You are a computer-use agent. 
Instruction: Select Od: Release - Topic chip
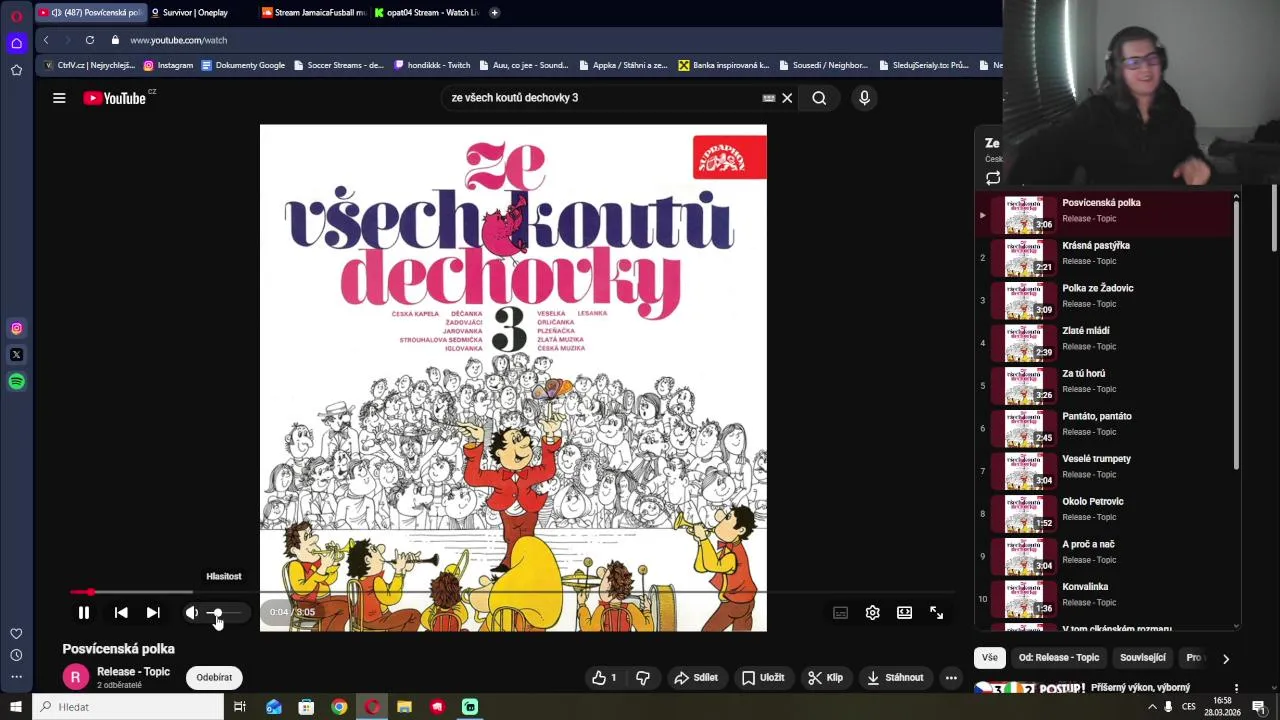click(1058, 657)
